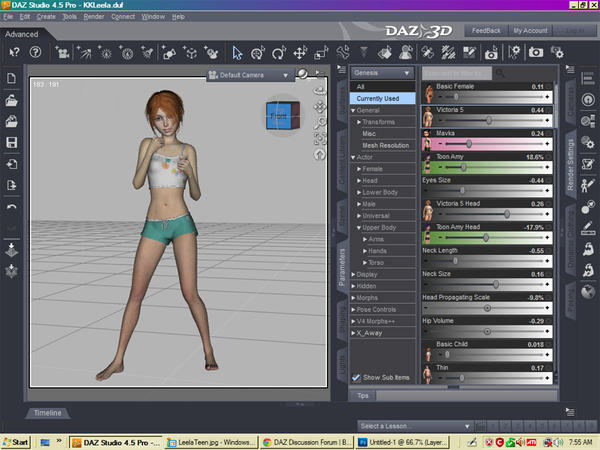Image resolution: width=600 pixels, height=450 pixels.
Task: Click the Open file folder icon
Action: click(11, 100)
